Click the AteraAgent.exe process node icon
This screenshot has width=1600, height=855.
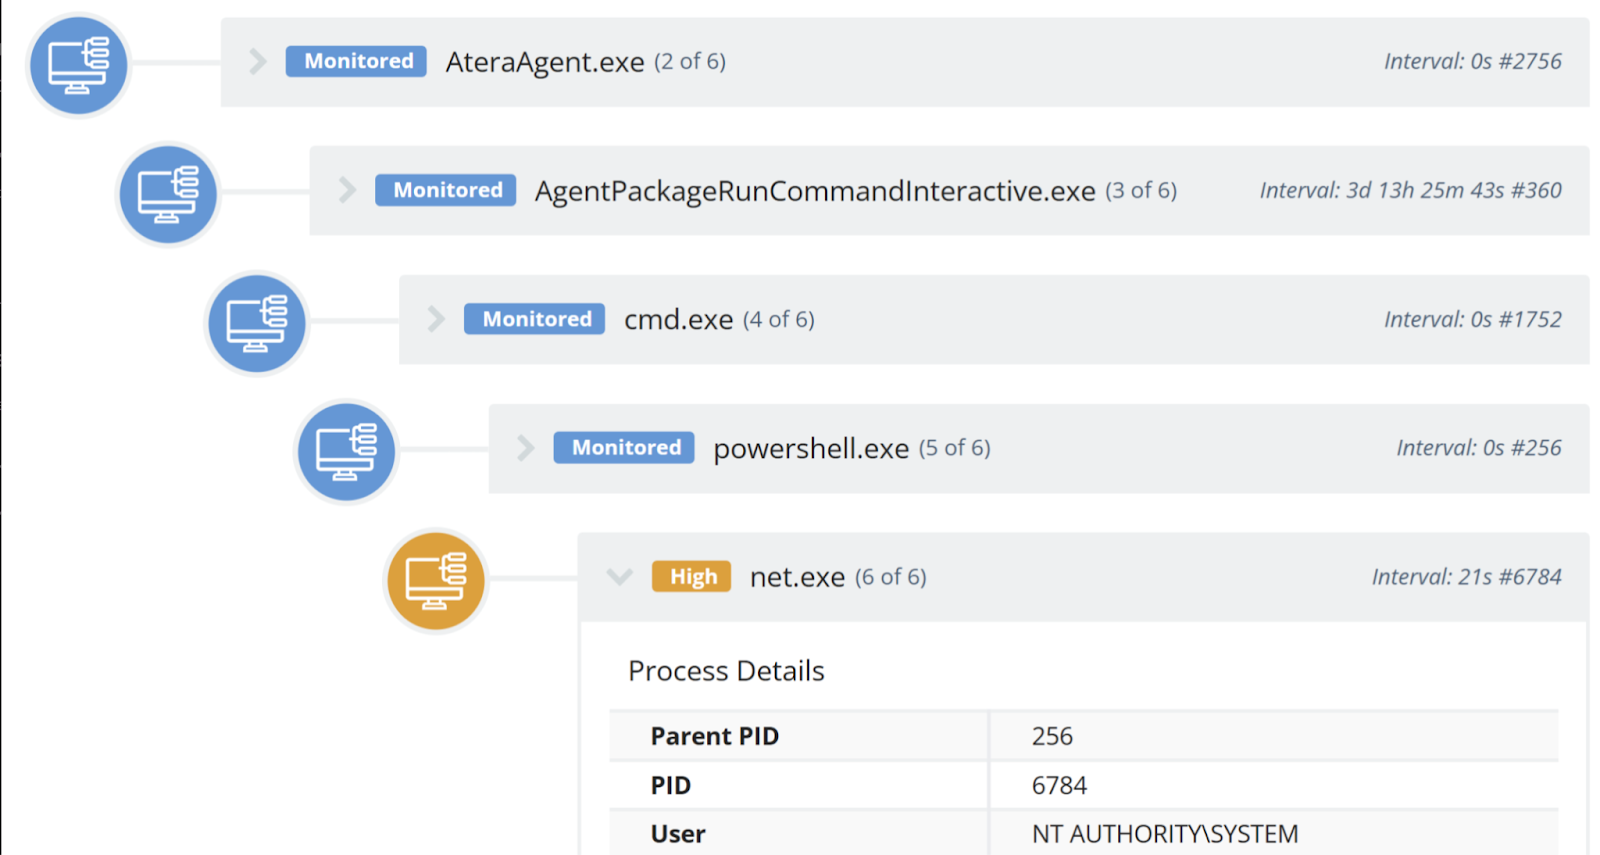coord(77,64)
